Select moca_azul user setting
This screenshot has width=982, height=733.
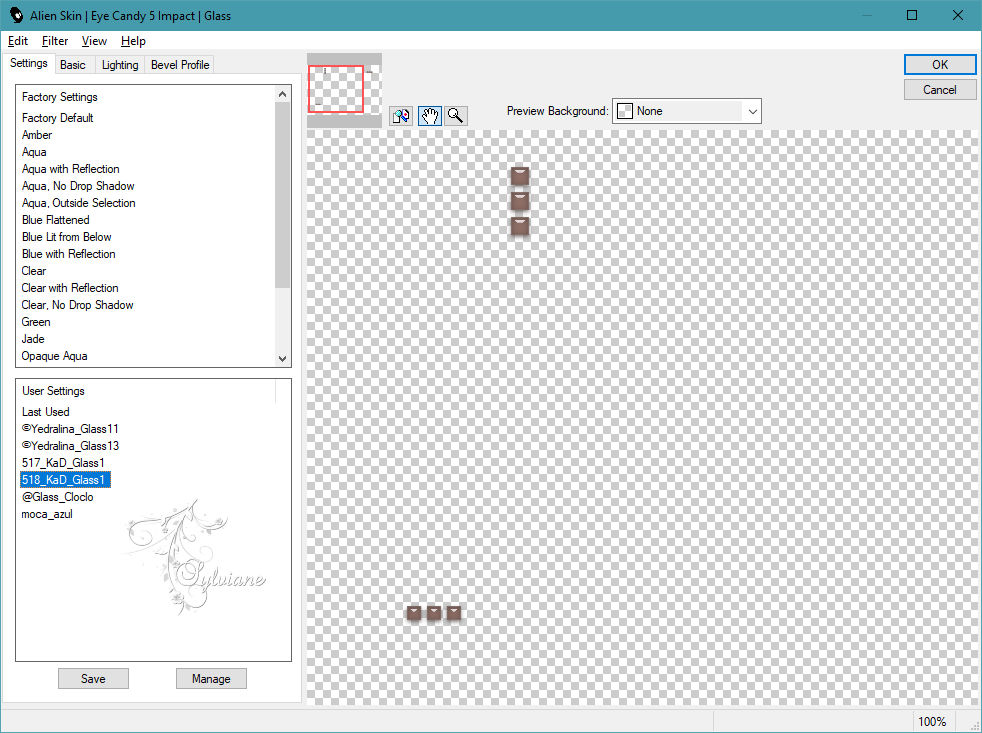(47, 514)
